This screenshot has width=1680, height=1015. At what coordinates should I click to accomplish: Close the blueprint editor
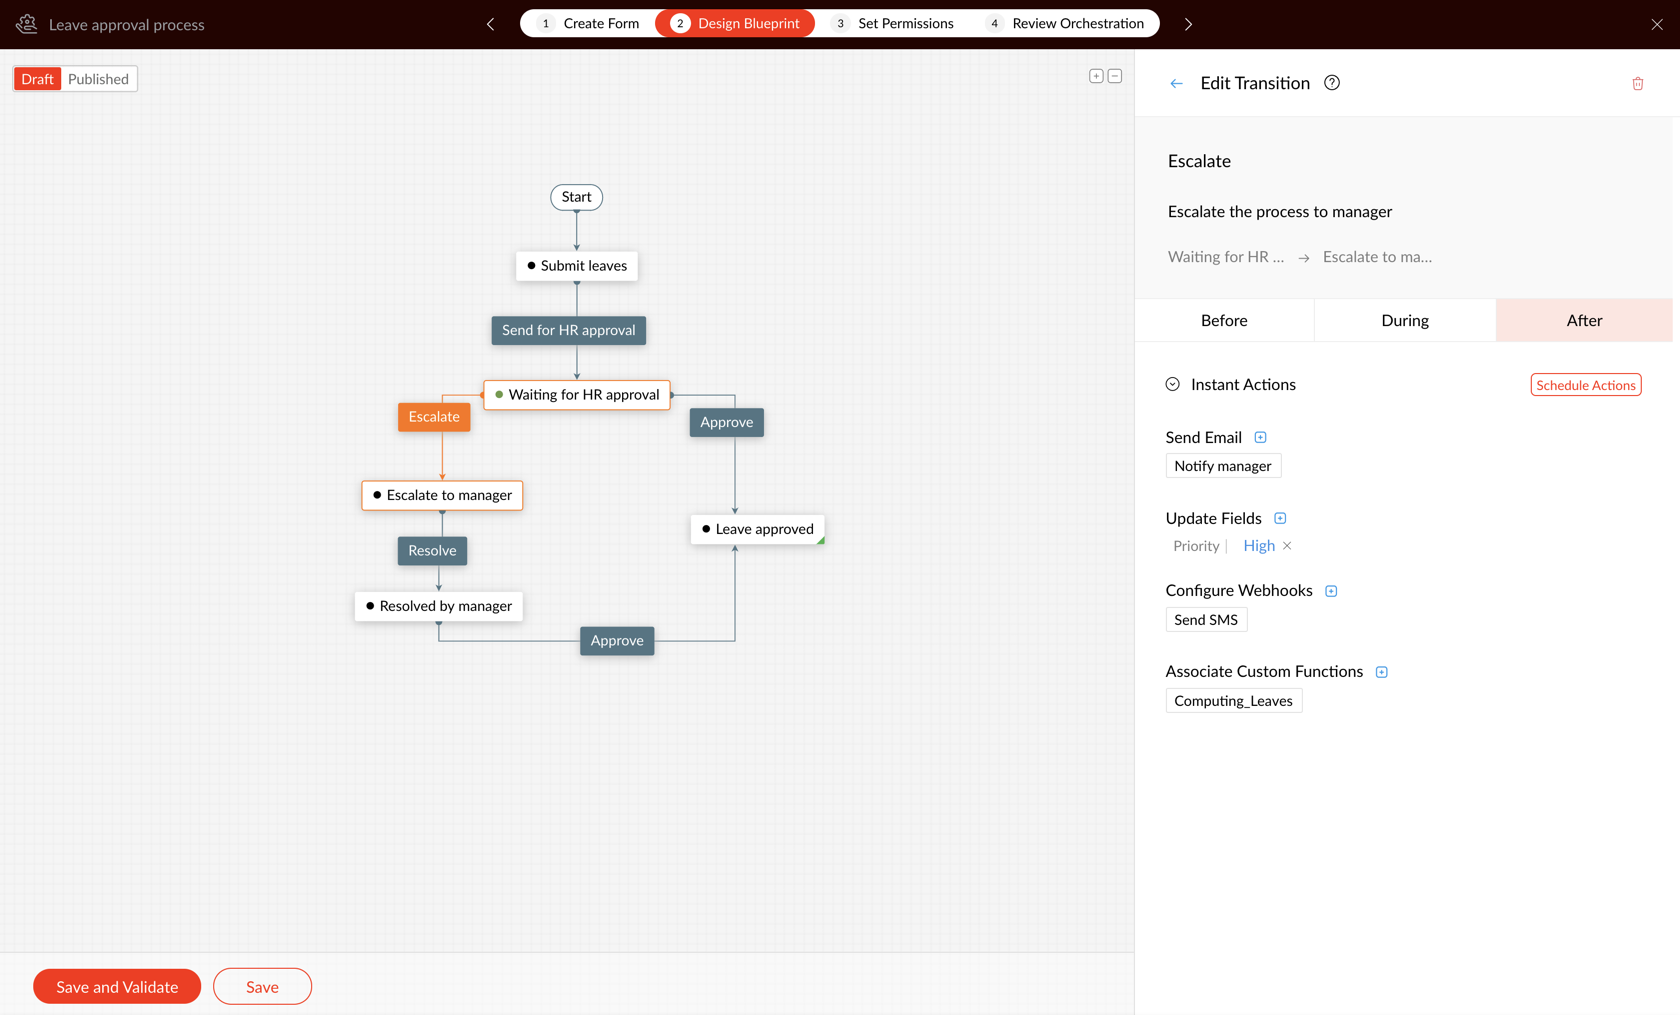click(x=1657, y=24)
